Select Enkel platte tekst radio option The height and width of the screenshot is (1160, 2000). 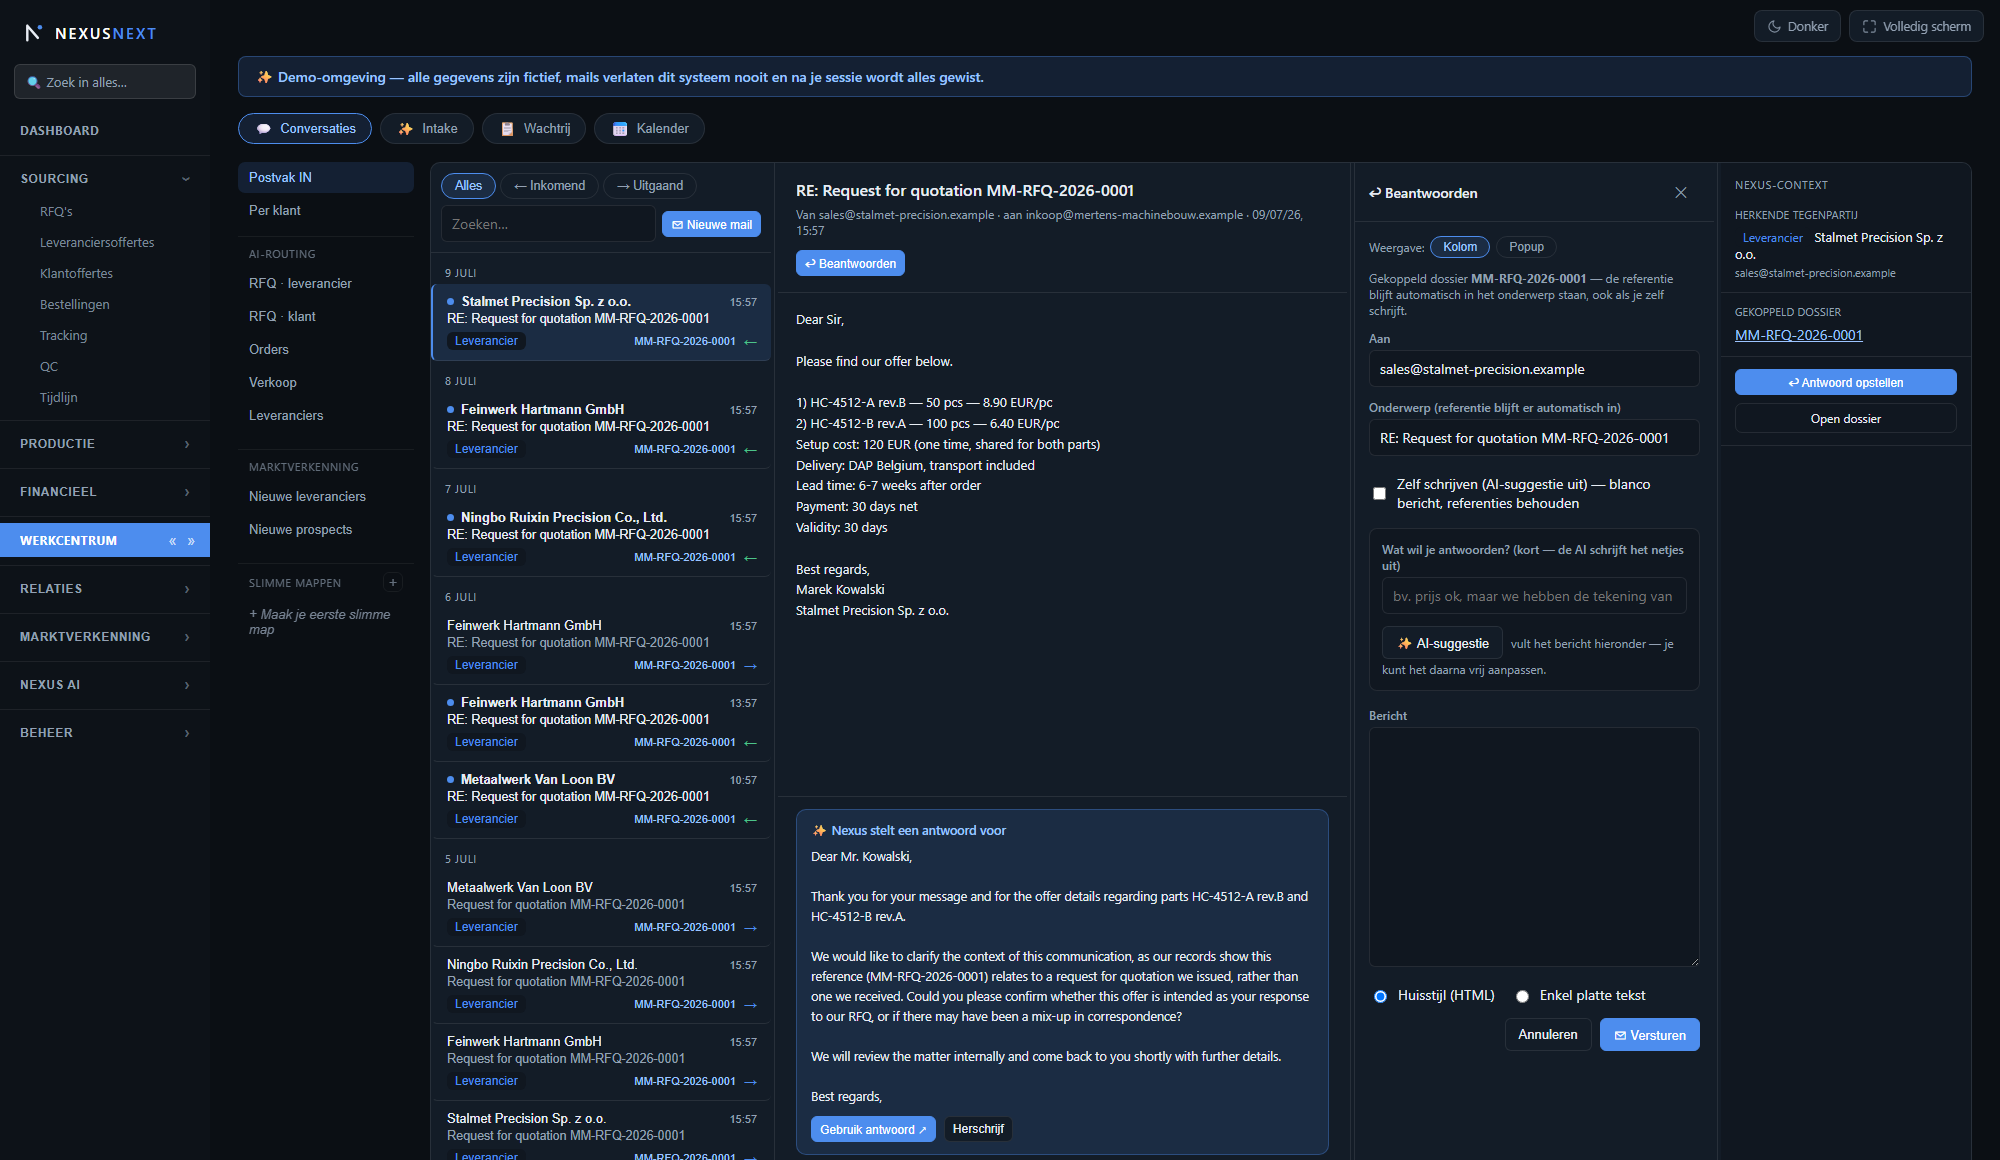point(1522,996)
